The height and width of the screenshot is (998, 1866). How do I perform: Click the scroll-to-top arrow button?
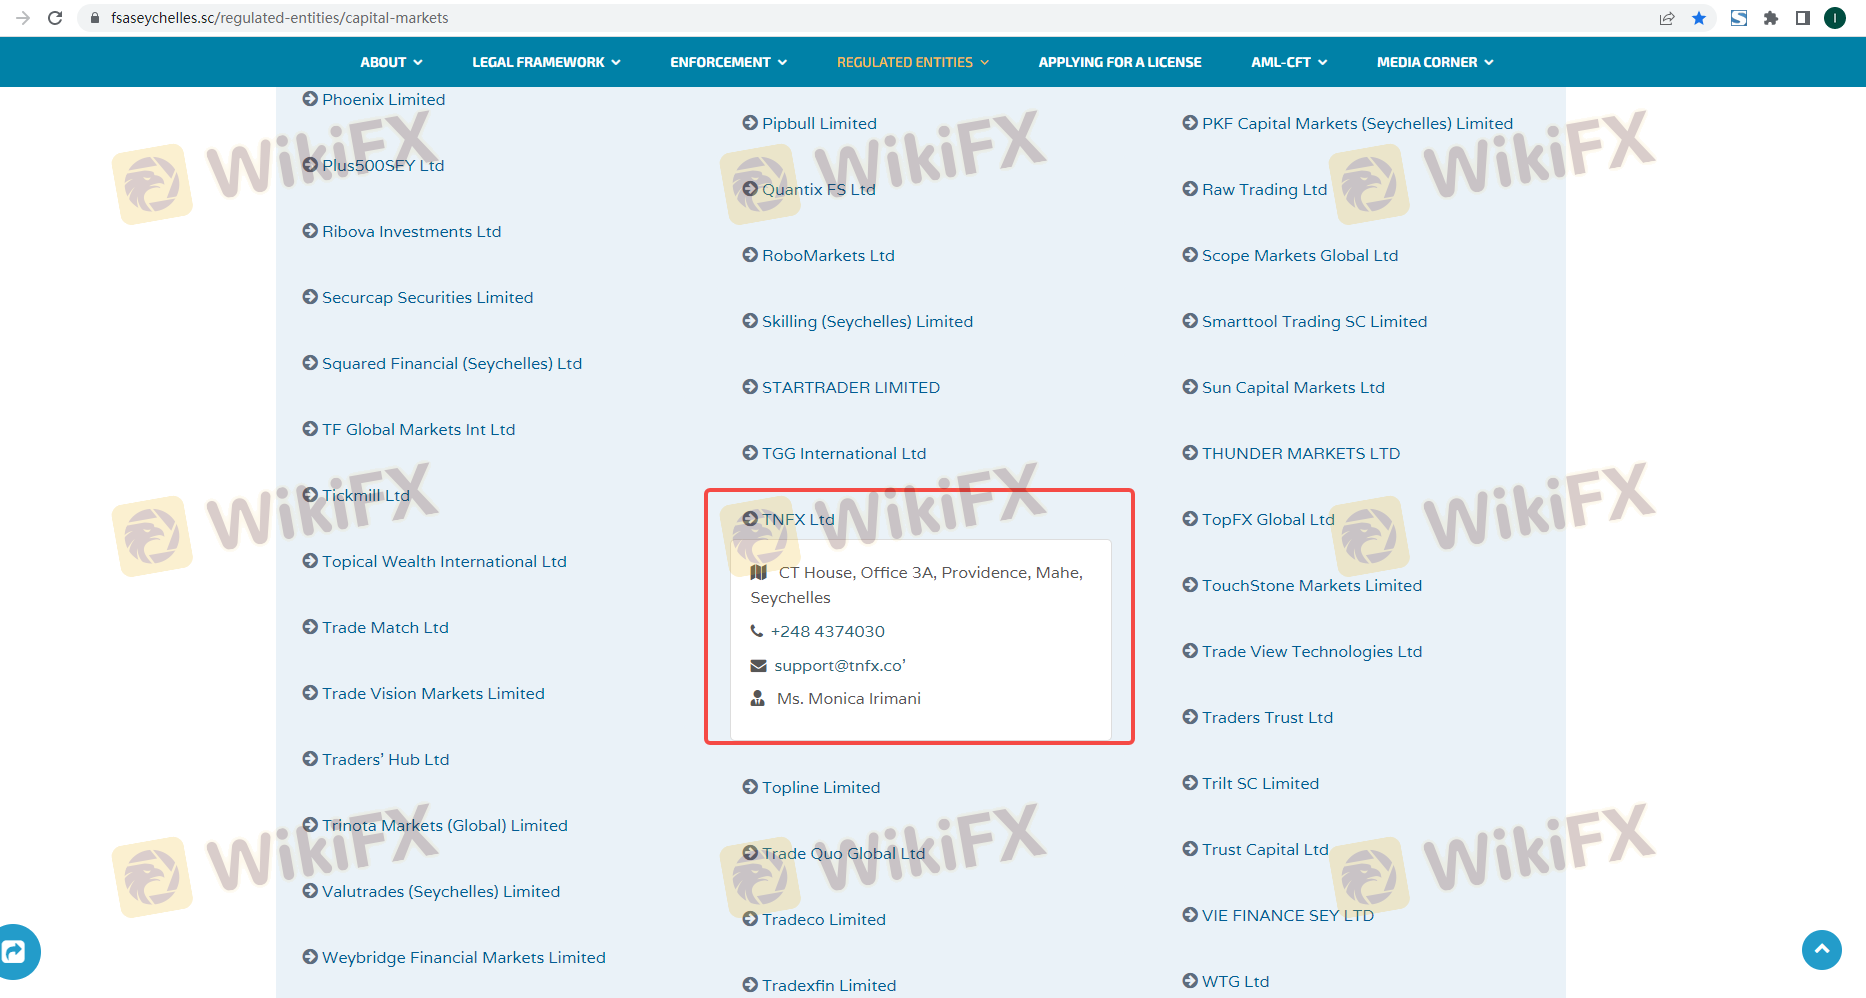point(1822,950)
